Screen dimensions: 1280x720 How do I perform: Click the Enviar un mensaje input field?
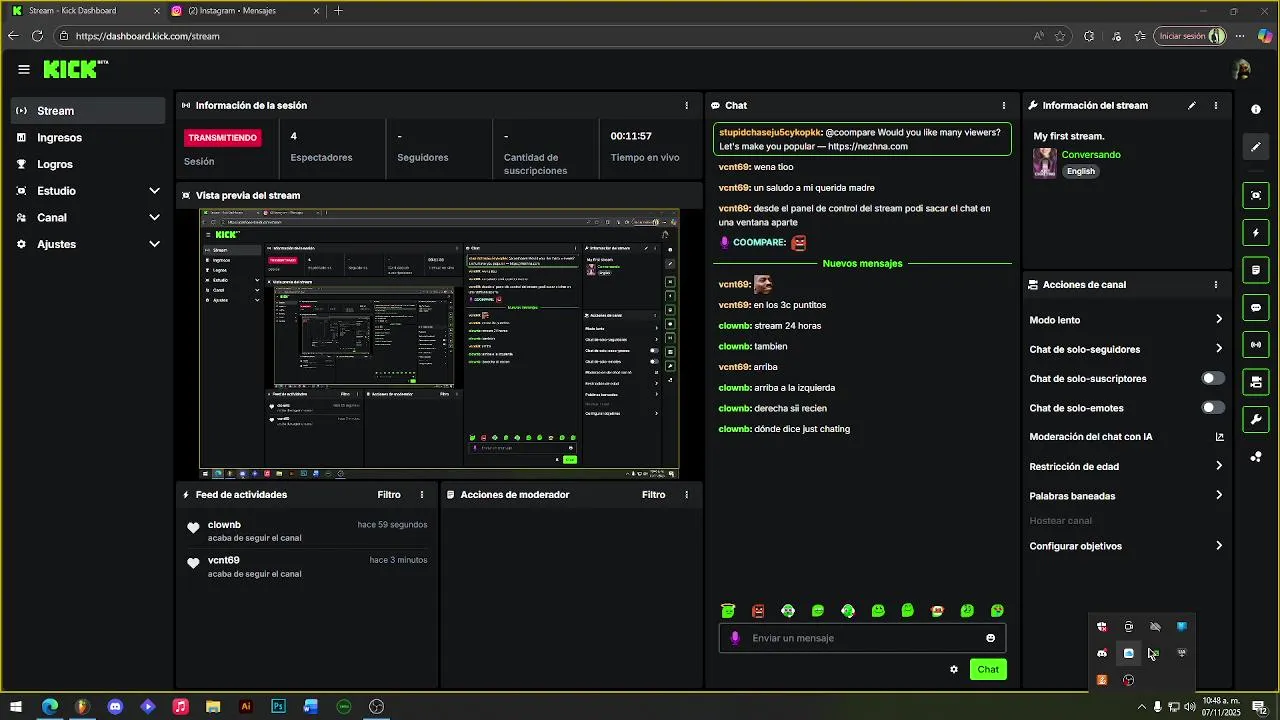pos(862,638)
